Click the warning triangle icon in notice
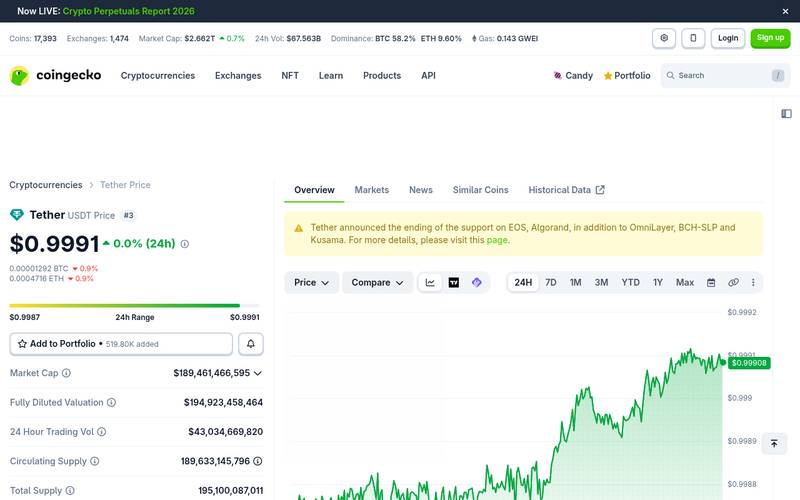Viewport: 800px width, 500px height. pos(298,228)
